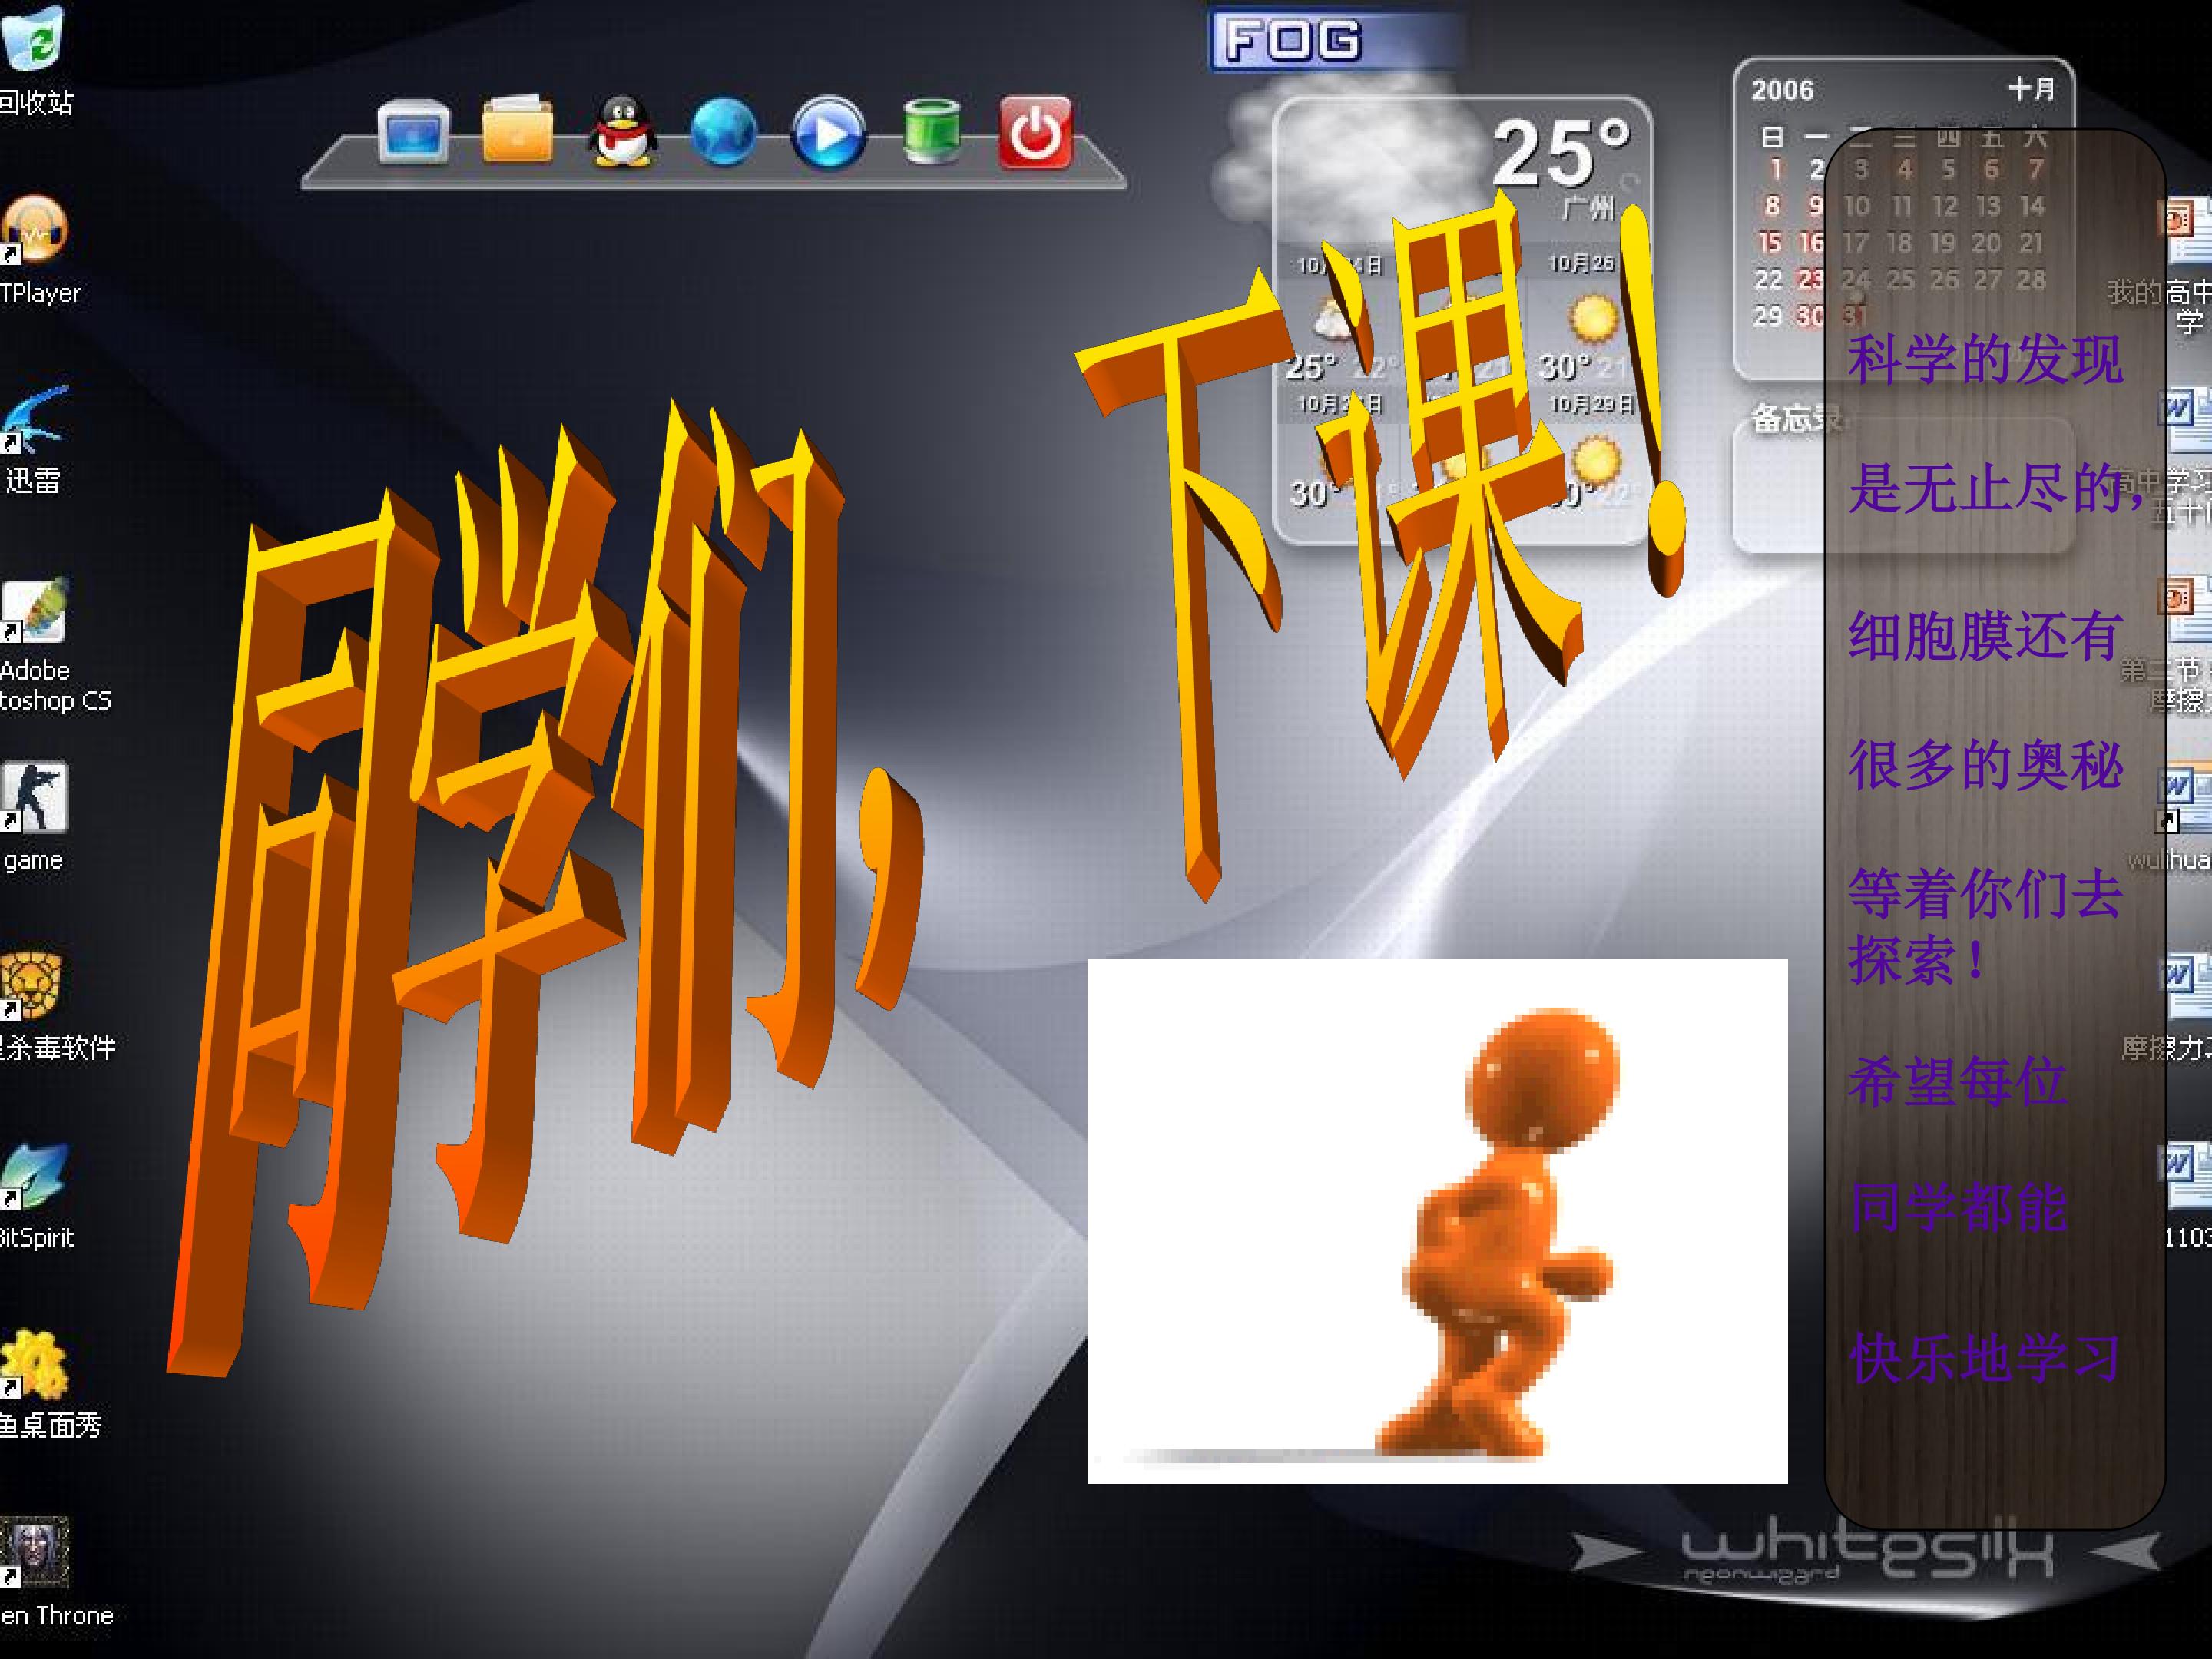Open the orange folder in the dock
The width and height of the screenshot is (2212, 1659).
coord(517,128)
